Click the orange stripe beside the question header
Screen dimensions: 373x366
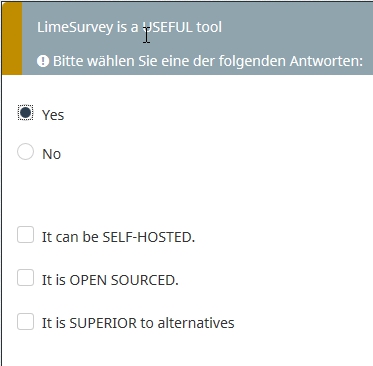[x=12, y=38]
